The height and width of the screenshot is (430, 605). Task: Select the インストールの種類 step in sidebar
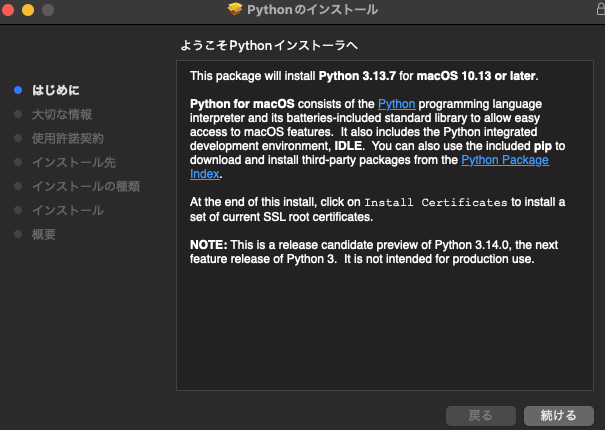click(x=85, y=186)
